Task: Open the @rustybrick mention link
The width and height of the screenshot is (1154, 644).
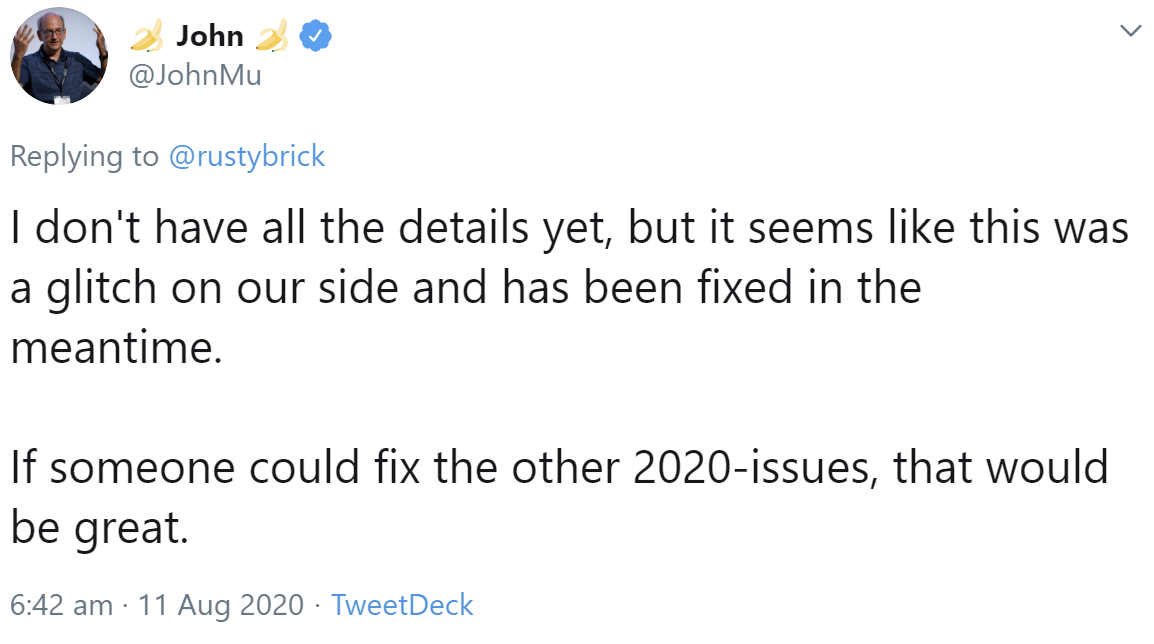Action: pos(247,156)
